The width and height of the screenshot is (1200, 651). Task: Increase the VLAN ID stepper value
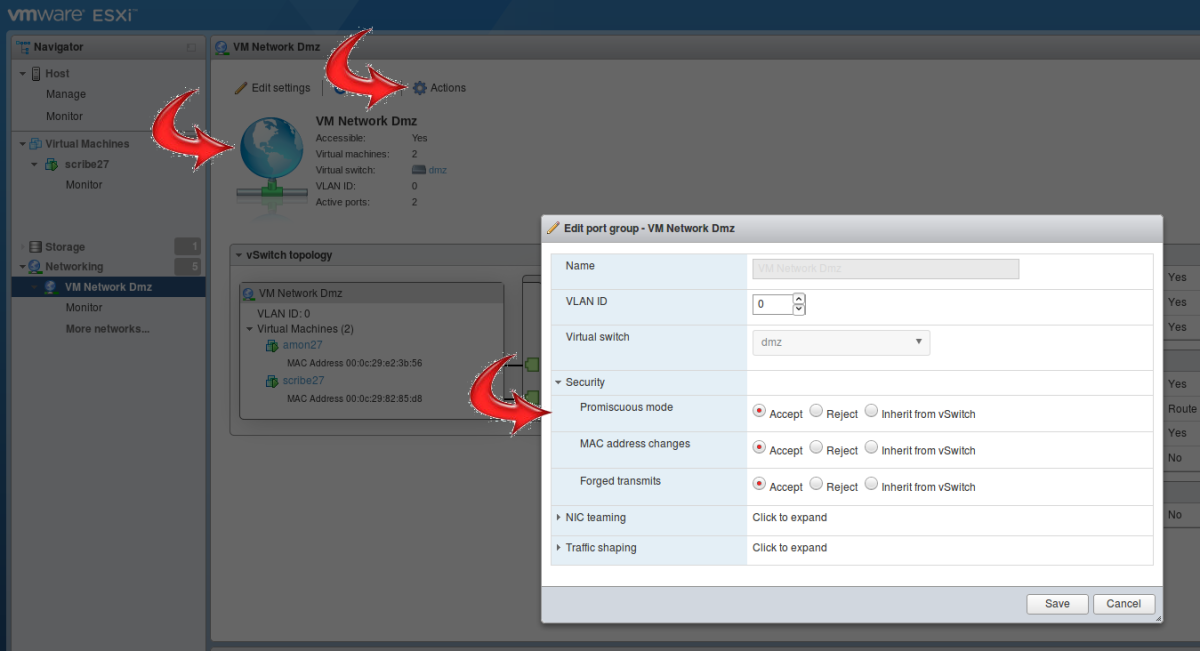[798, 299]
